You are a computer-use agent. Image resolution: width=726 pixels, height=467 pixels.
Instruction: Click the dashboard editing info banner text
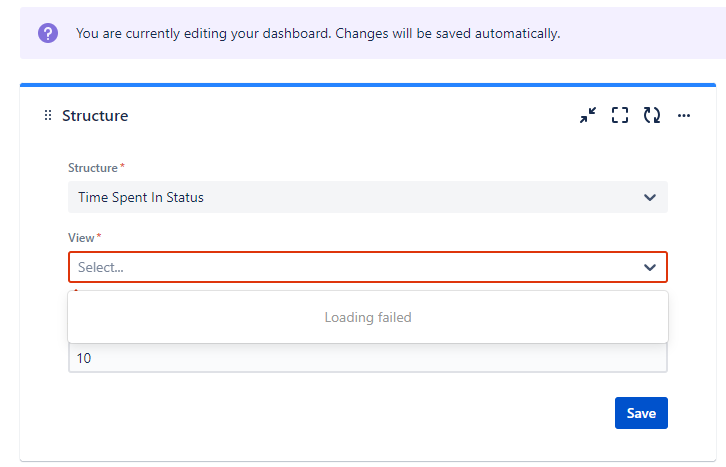(x=318, y=33)
